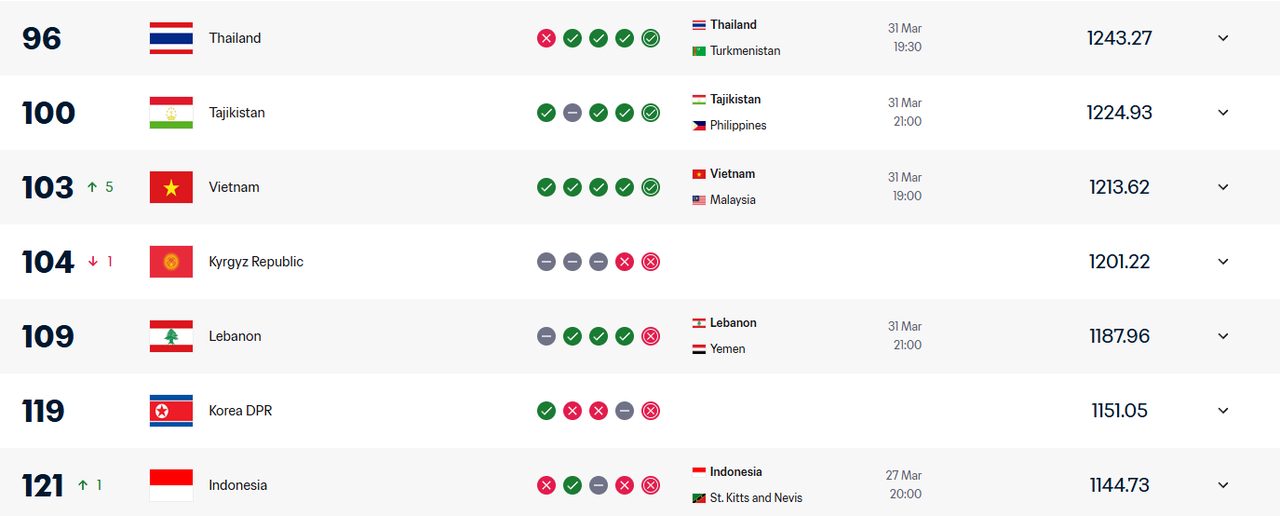Click Korea DPR's first green win icon
This screenshot has width=1280, height=516.
click(x=546, y=411)
